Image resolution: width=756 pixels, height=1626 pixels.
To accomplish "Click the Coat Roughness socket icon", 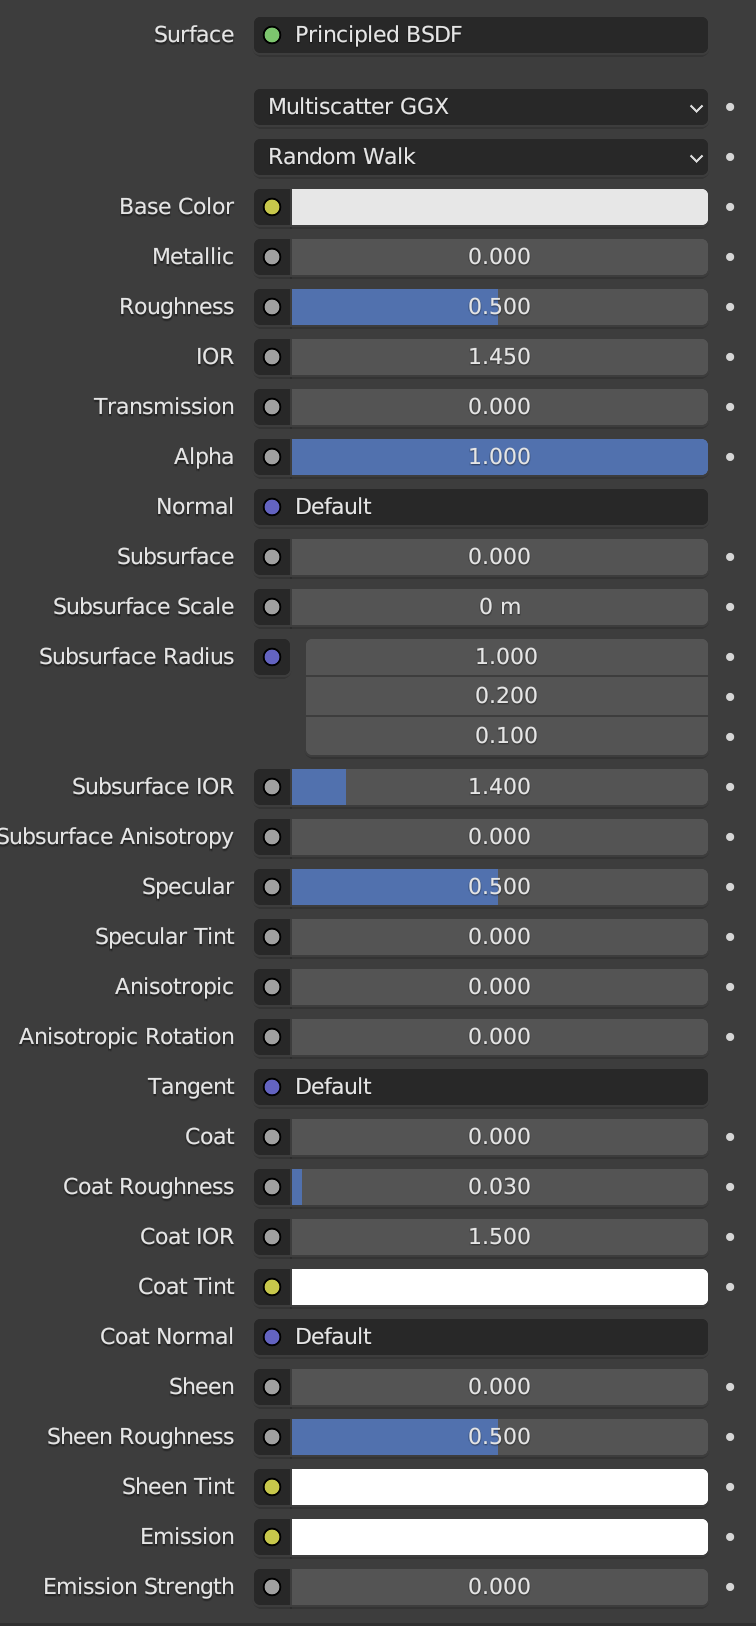I will 272,1187.
